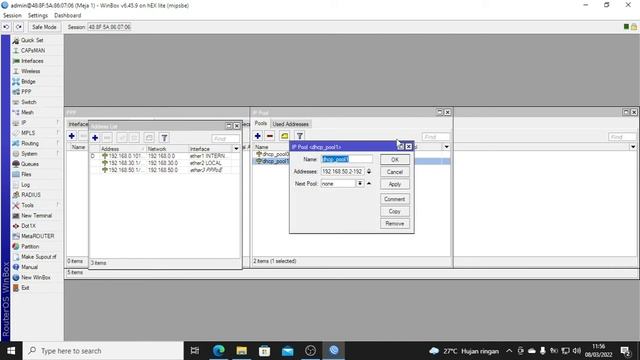Click comment icon in Address List toolbar

[149, 138]
